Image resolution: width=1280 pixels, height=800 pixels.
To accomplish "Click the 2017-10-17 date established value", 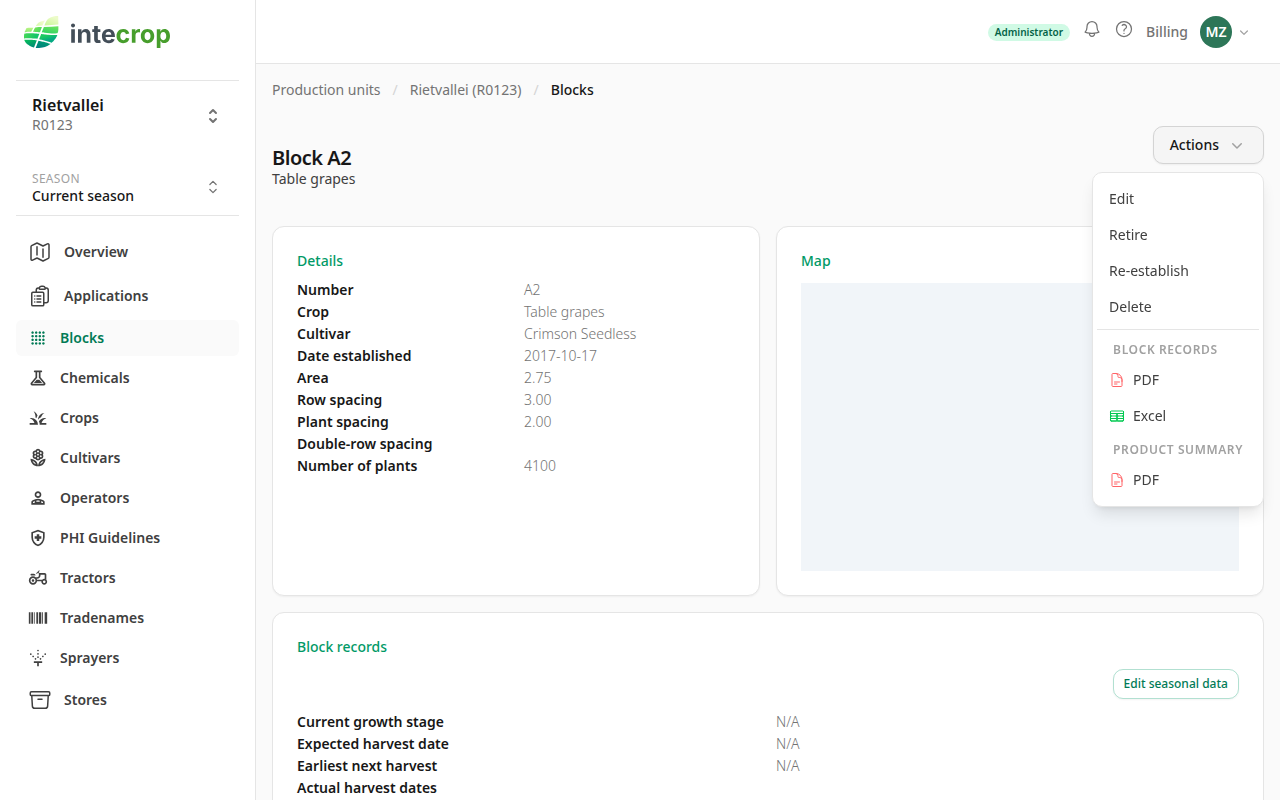I will [560, 356].
